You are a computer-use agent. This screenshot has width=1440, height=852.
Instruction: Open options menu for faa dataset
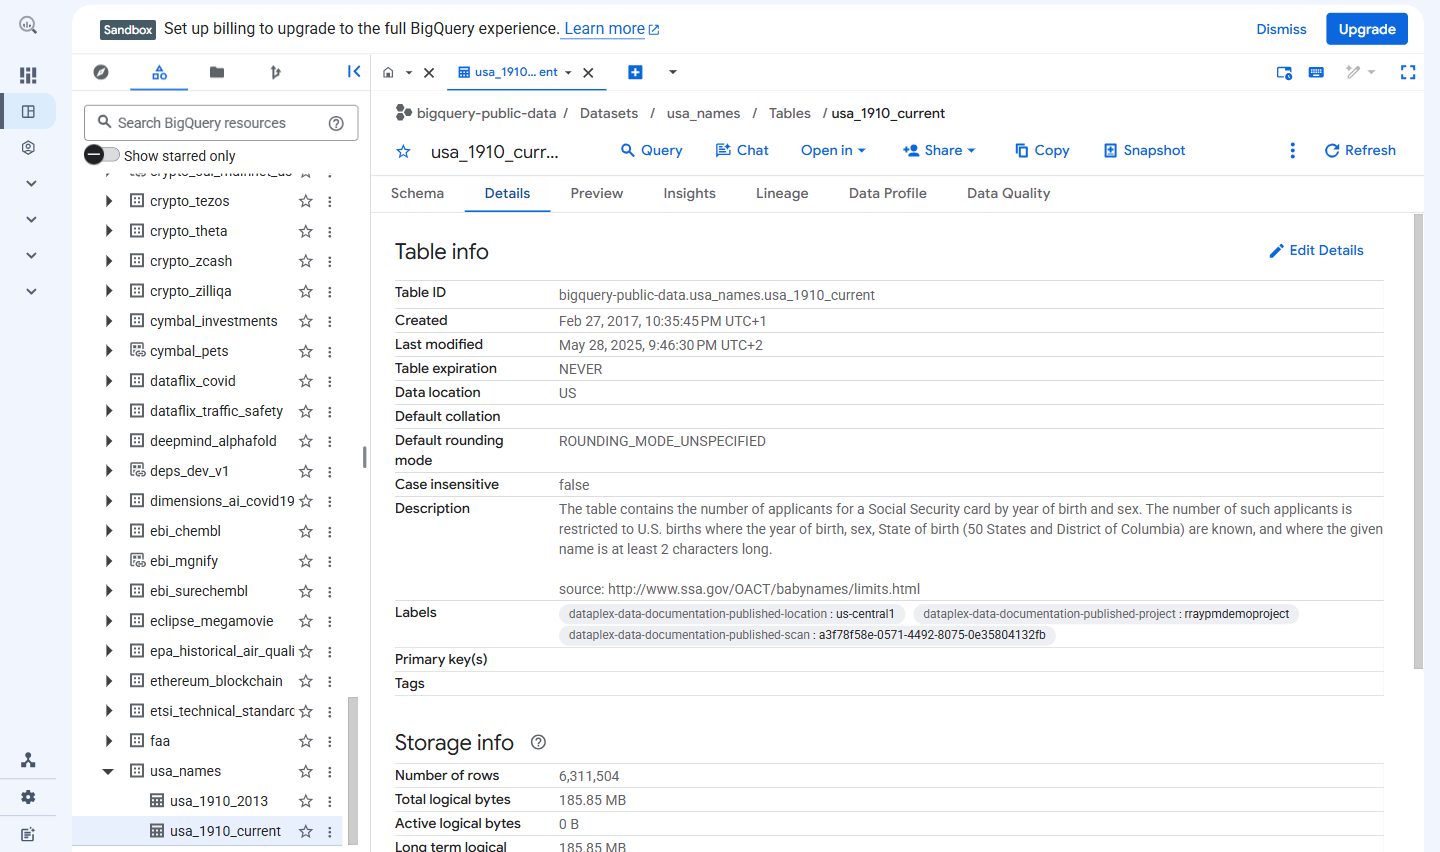point(329,741)
